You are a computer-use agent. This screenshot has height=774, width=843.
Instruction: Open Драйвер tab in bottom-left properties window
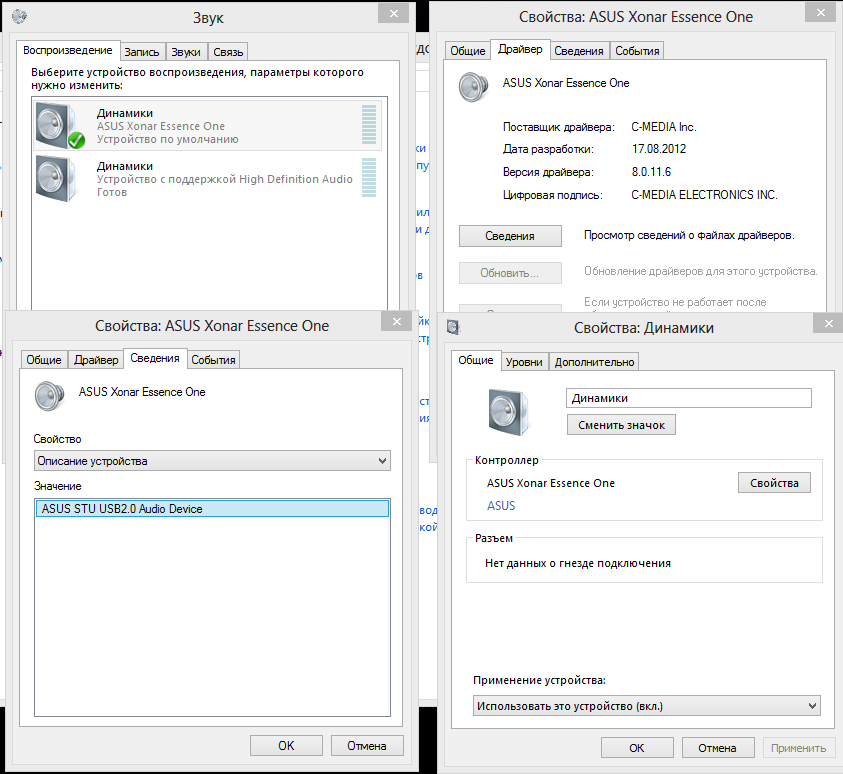[96, 360]
